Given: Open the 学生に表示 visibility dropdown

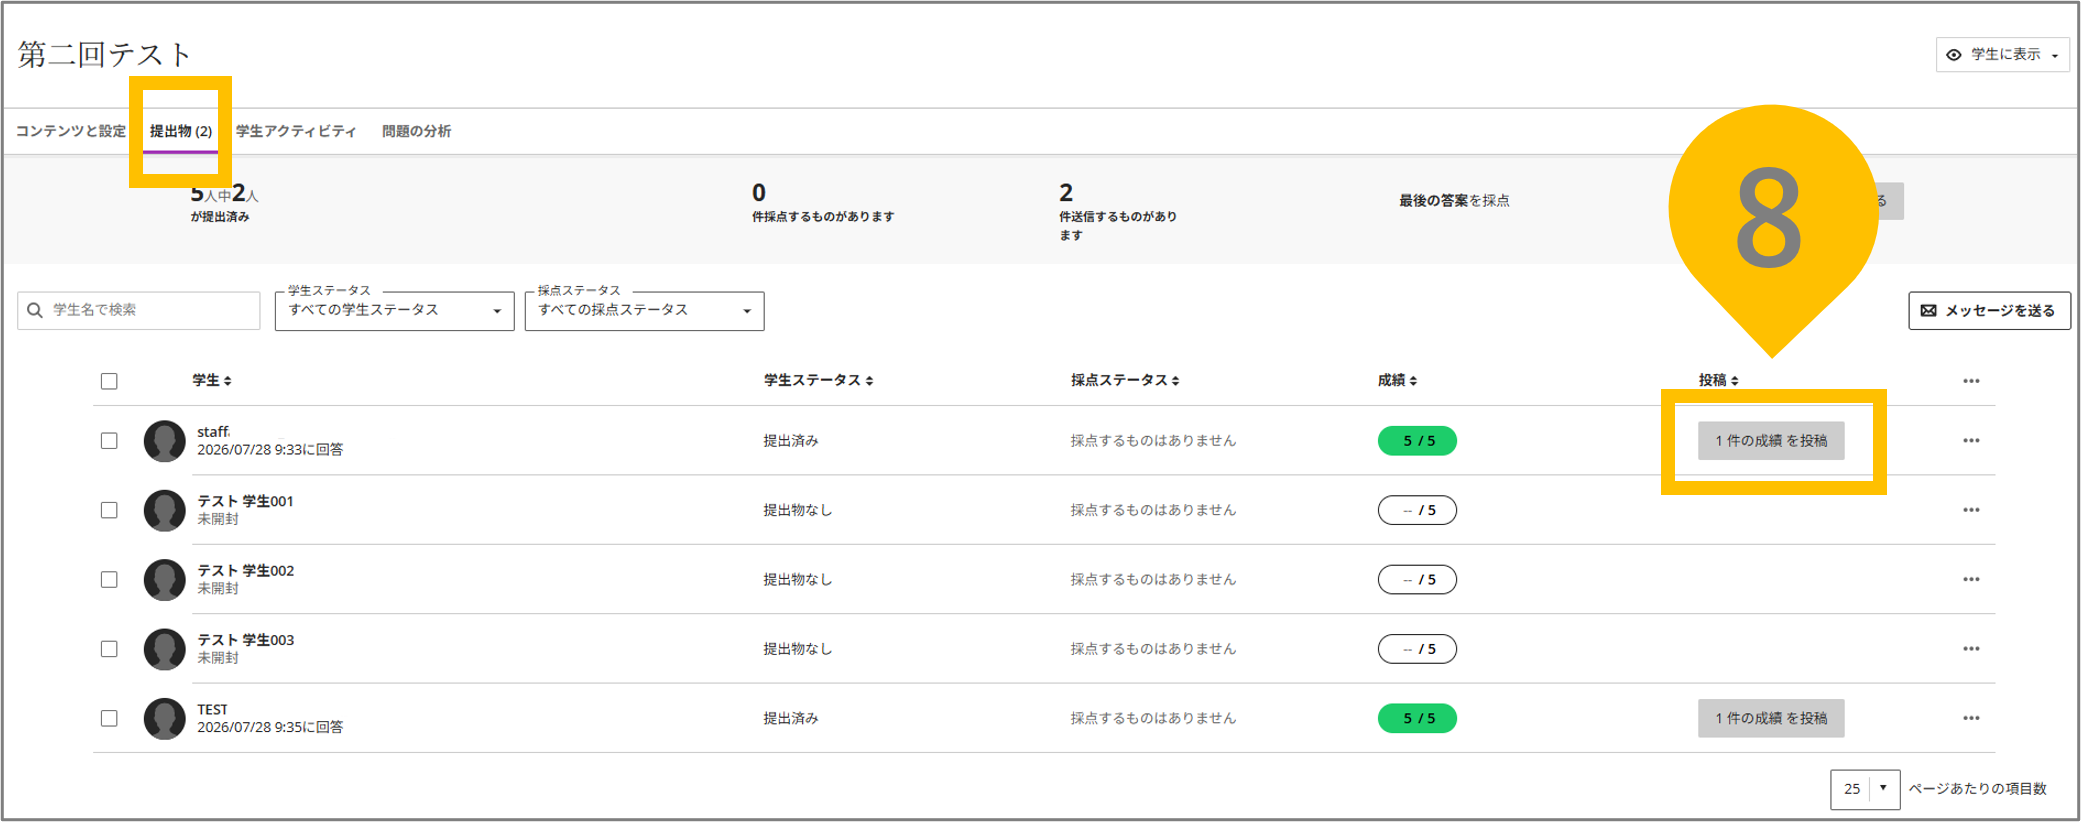Looking at the screenshot, I should 2002,55.
